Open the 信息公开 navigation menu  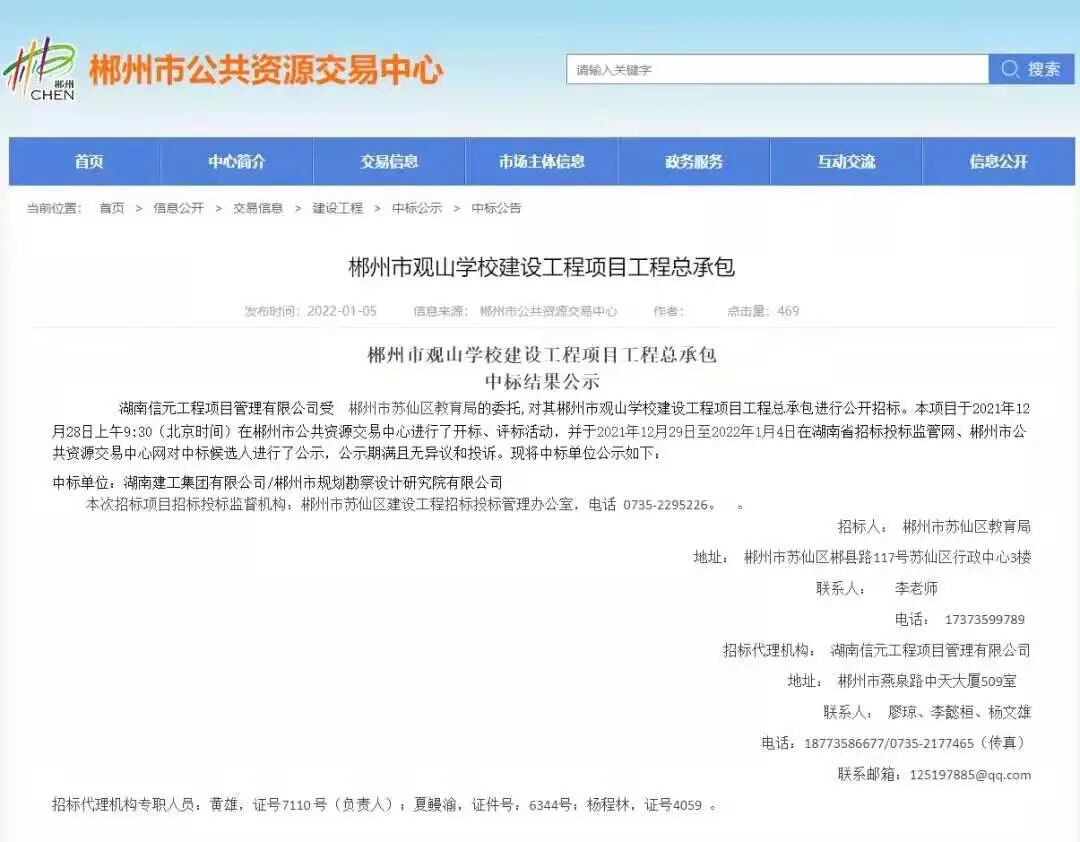(998, 161)
